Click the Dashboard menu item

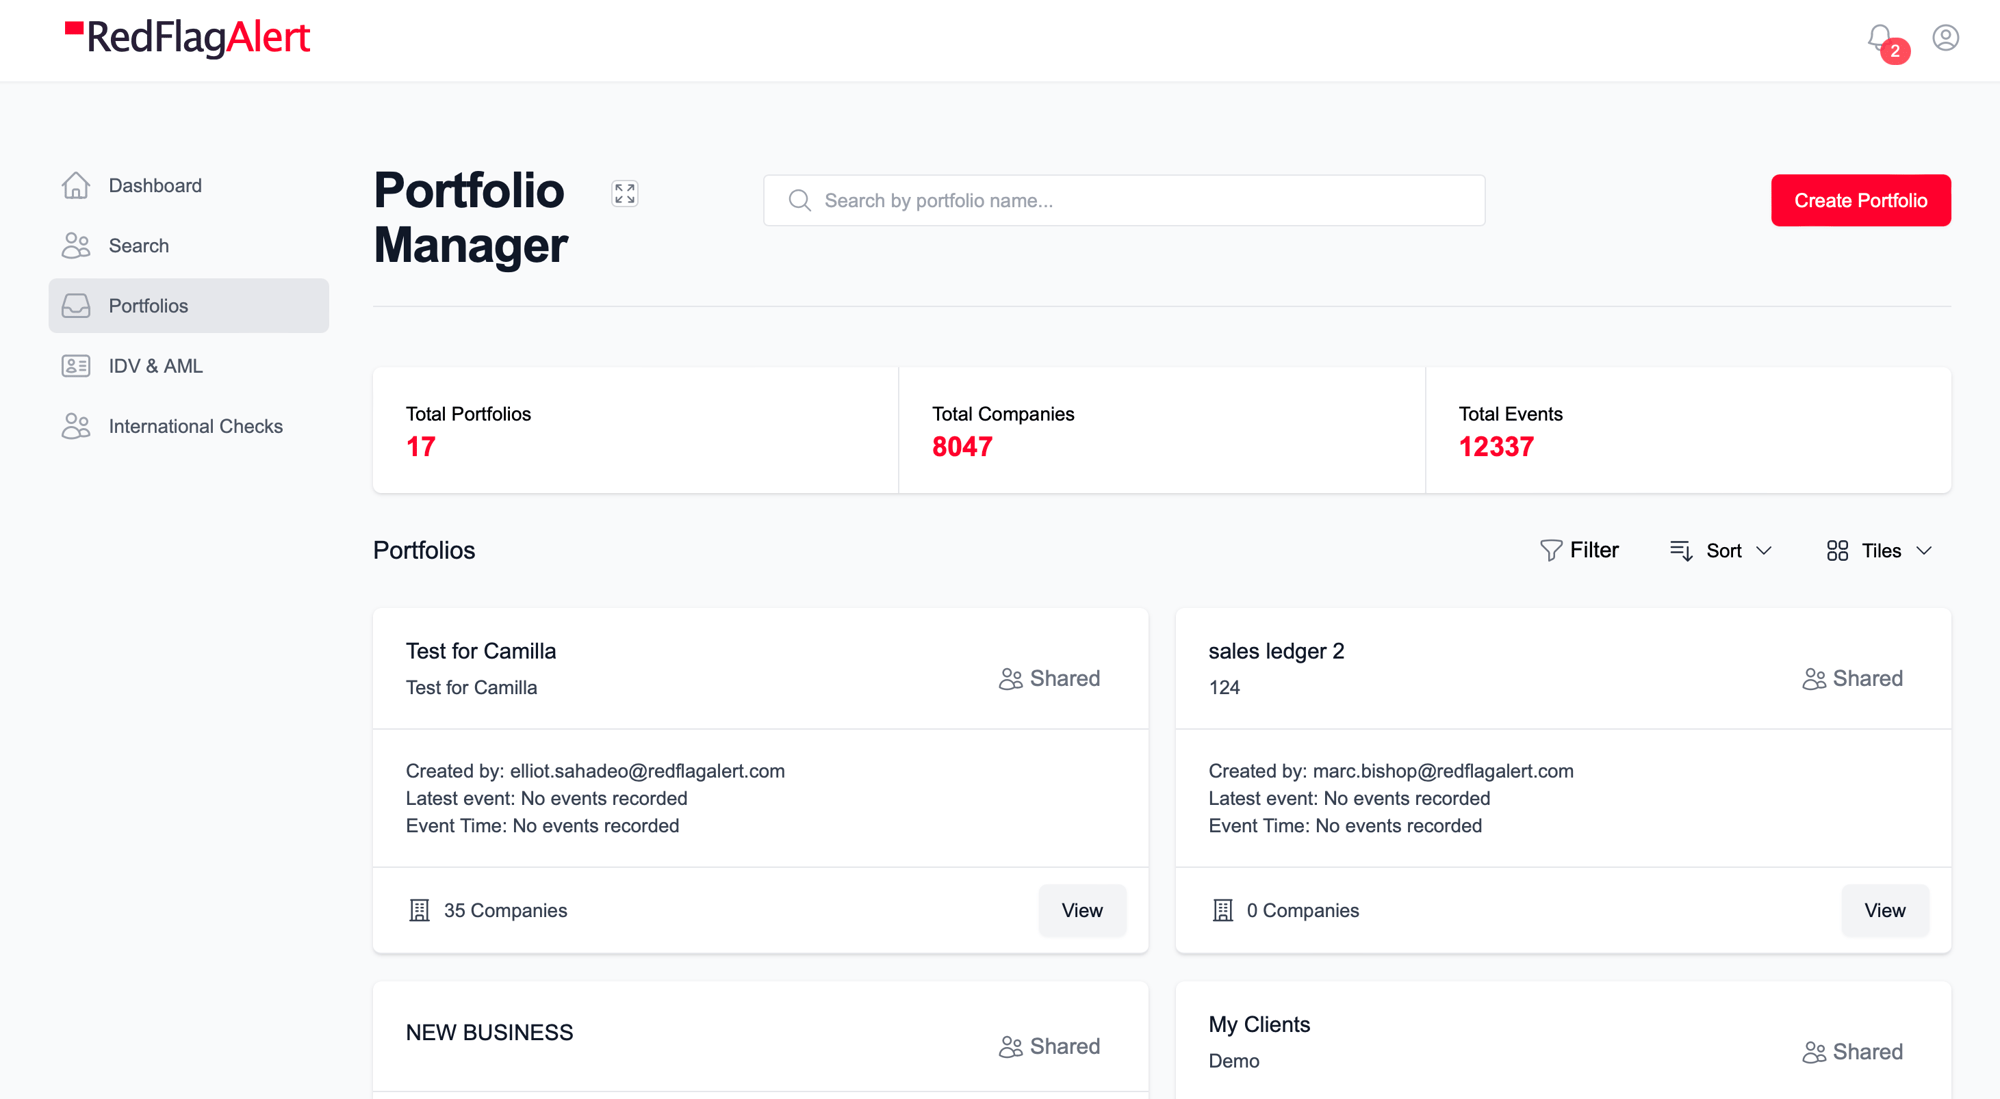156,184
